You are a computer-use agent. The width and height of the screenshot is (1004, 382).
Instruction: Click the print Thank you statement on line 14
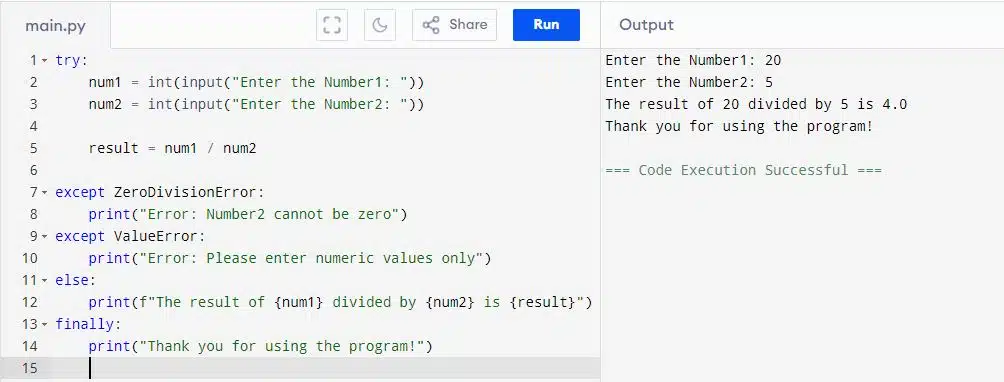click(261, 346)
